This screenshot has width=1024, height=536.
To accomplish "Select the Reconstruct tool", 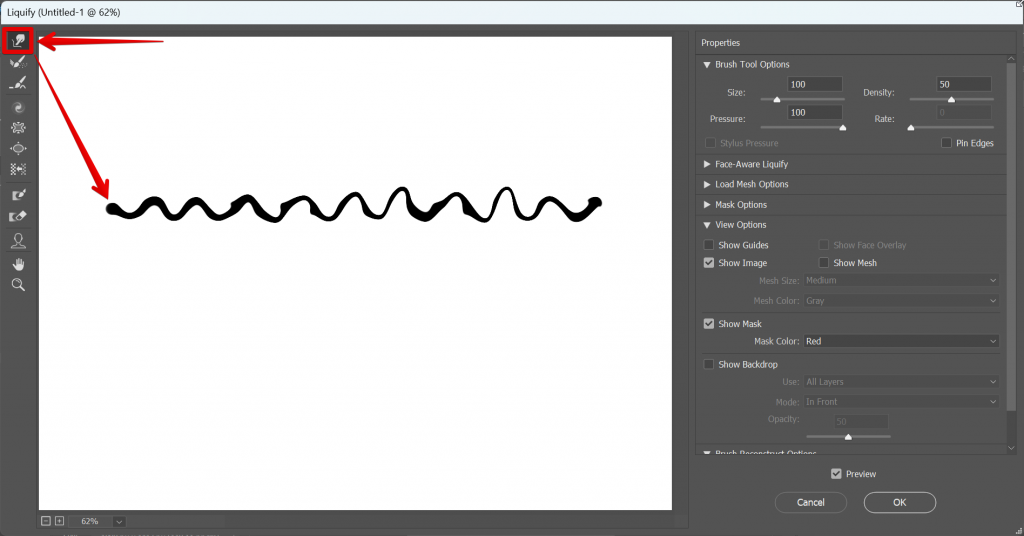I will (x=18, y=62).
